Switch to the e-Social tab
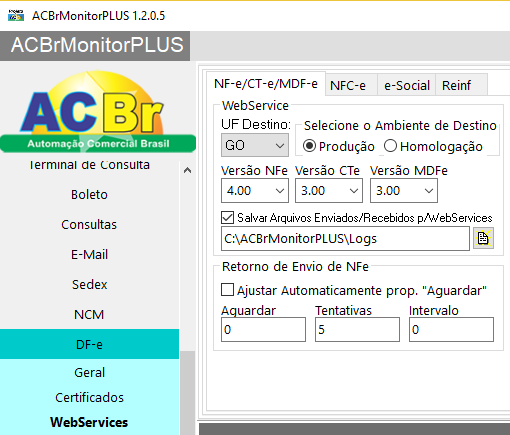This screenshot has width=510, height=435. [x=407, y=86]
